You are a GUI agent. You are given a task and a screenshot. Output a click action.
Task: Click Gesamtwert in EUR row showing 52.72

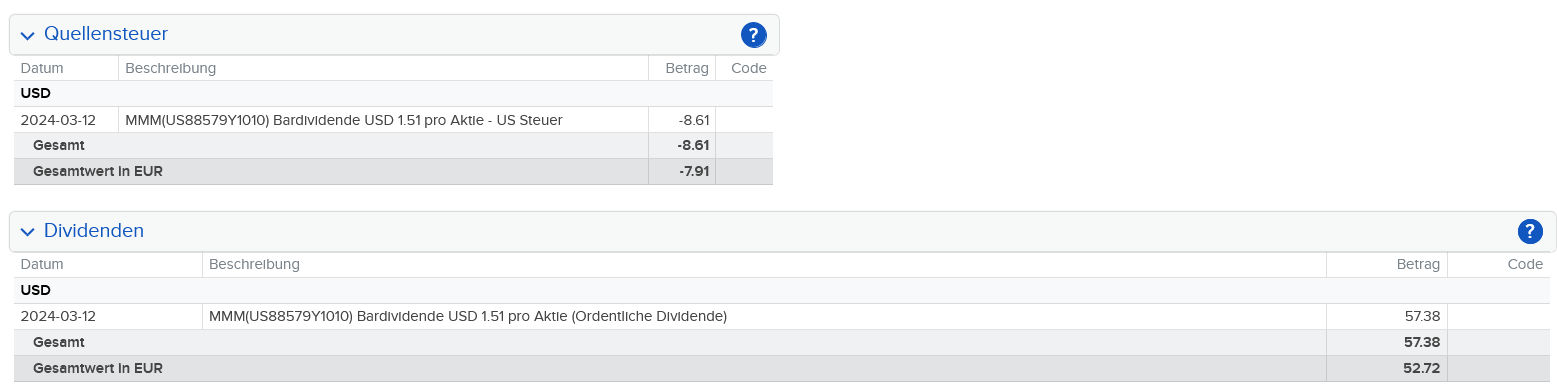(x=783, y=369)
